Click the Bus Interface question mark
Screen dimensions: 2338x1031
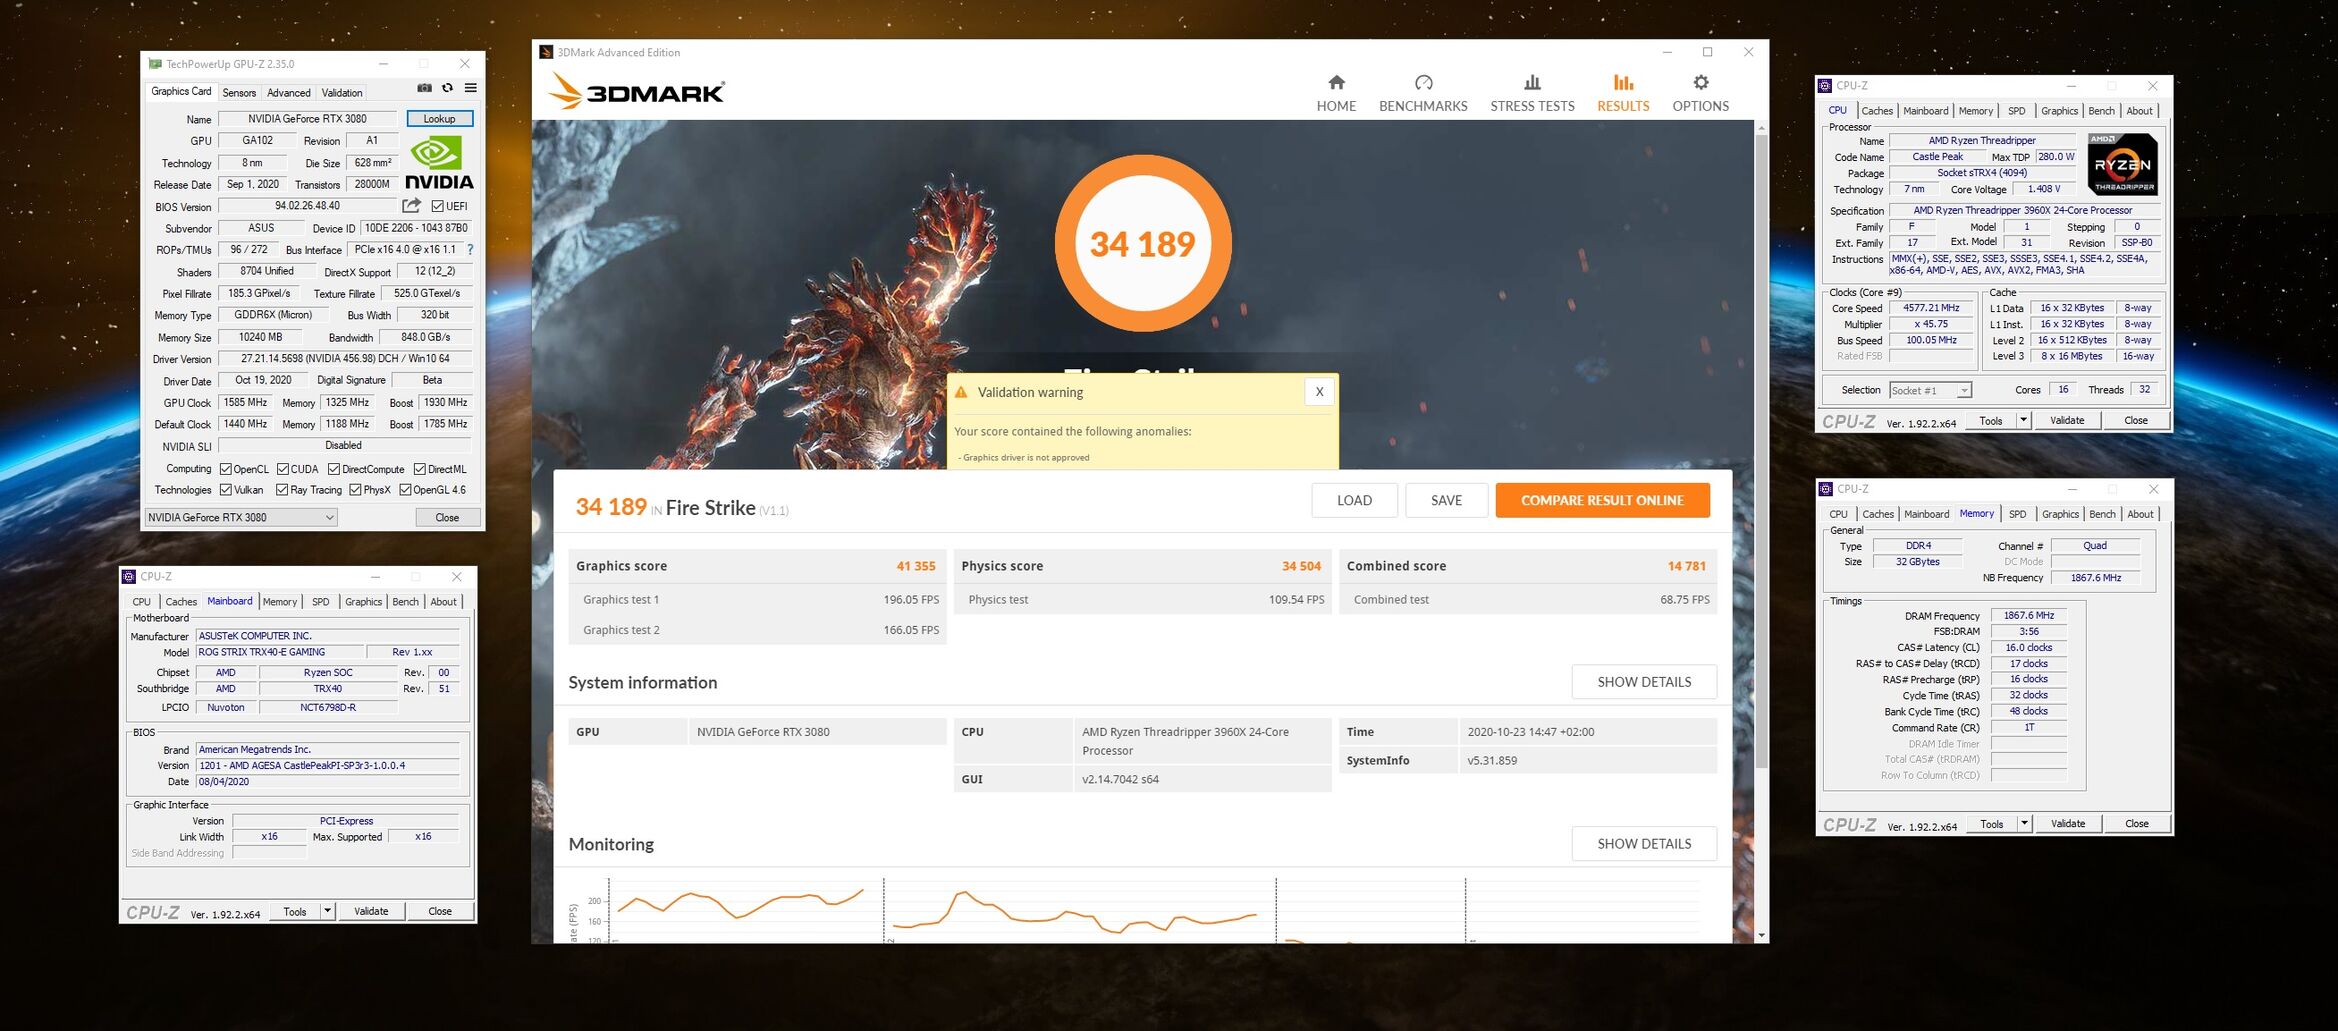point(470,250)
